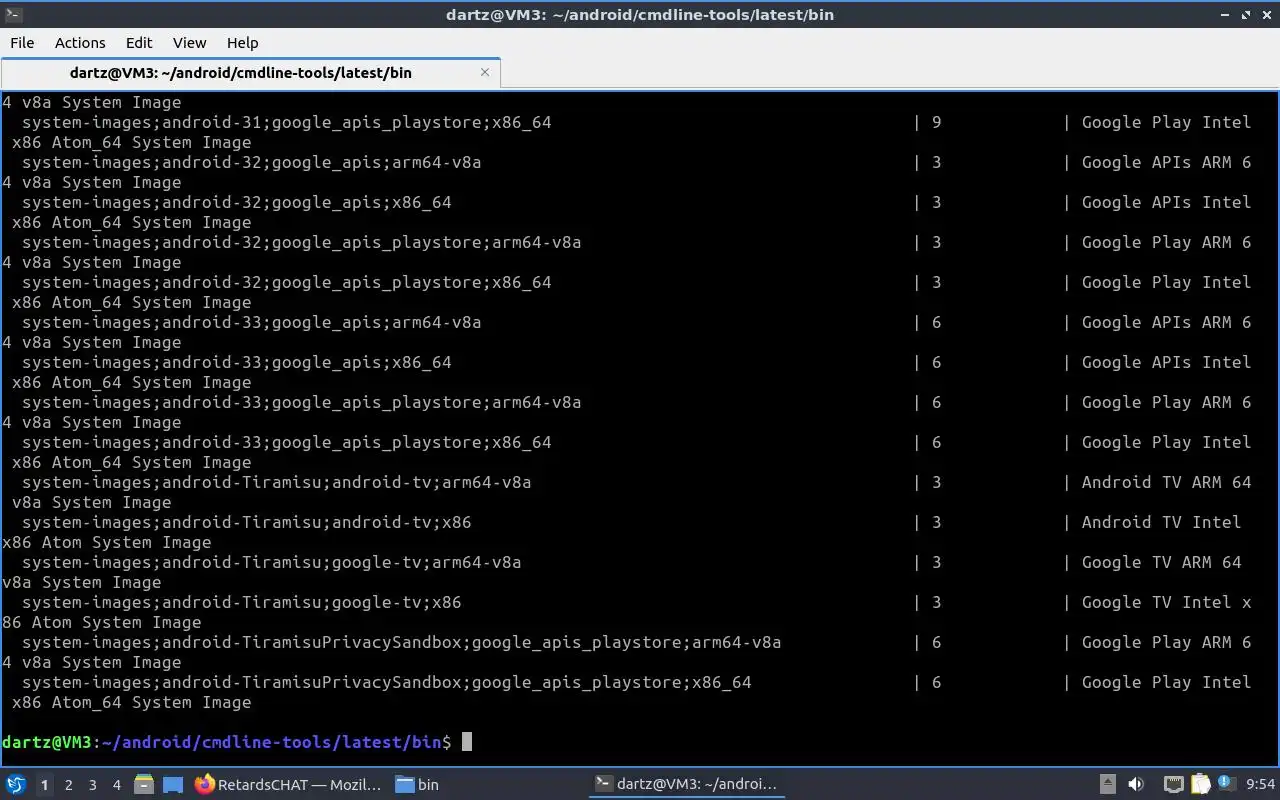This screenshot has width=1280, height=800.
Task: Switch to RetardsCHAT Mozilla taskbar window
Action: (x=289, y=785)
